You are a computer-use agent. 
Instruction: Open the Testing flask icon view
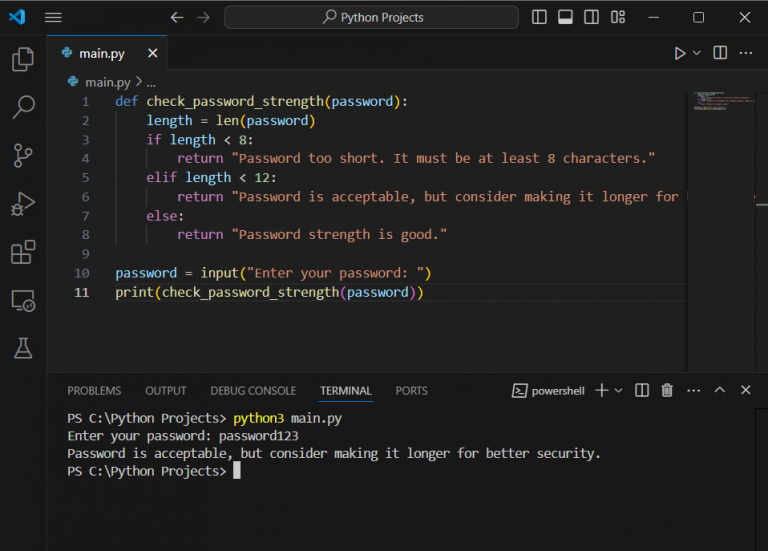pyautogui.click(x=22, y=348)
